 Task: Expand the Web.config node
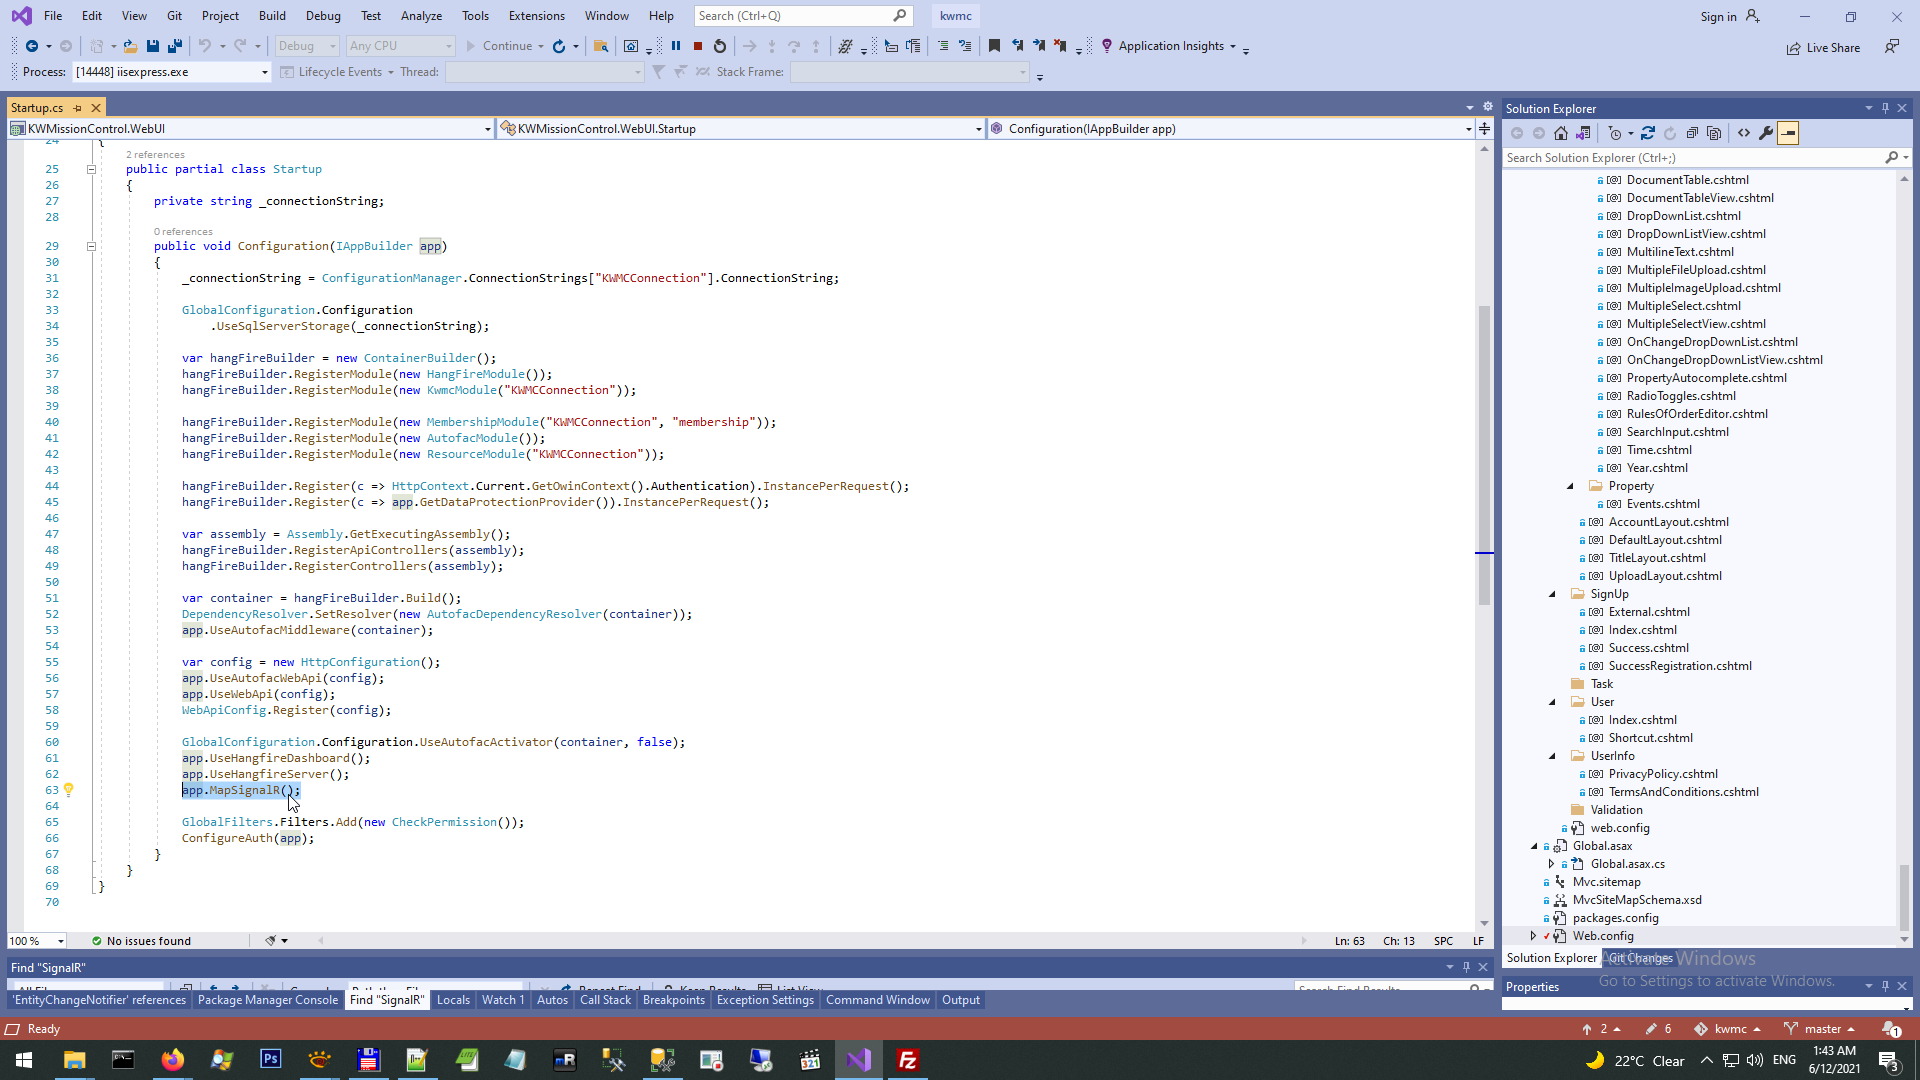click(1533, 936)
